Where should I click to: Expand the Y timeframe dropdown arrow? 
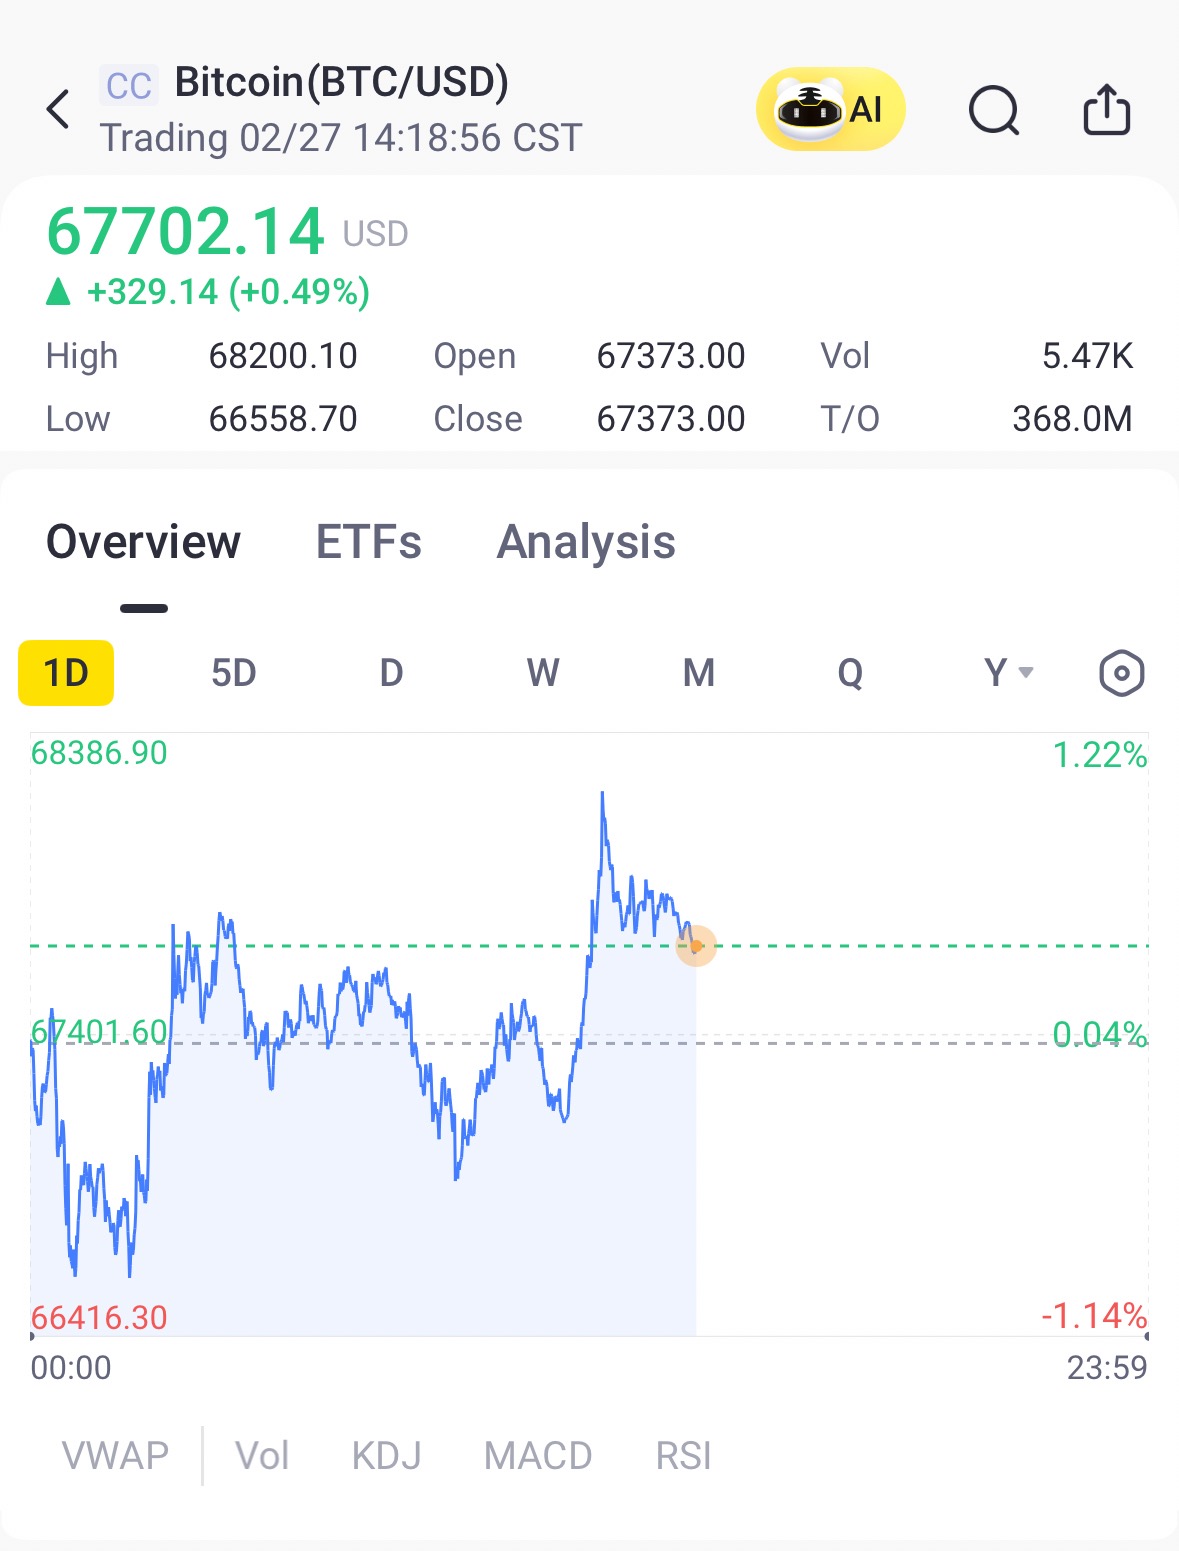(x=1026, y=673)
